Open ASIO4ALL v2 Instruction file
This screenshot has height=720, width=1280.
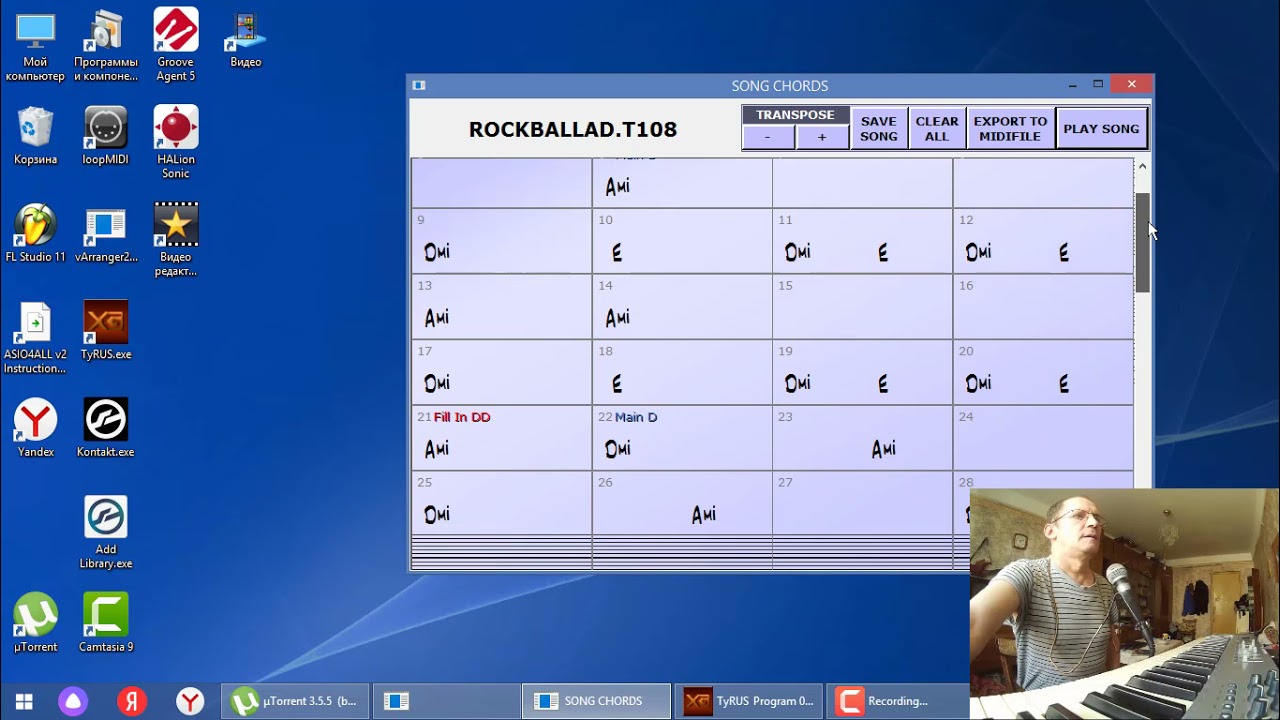(35, 338)
